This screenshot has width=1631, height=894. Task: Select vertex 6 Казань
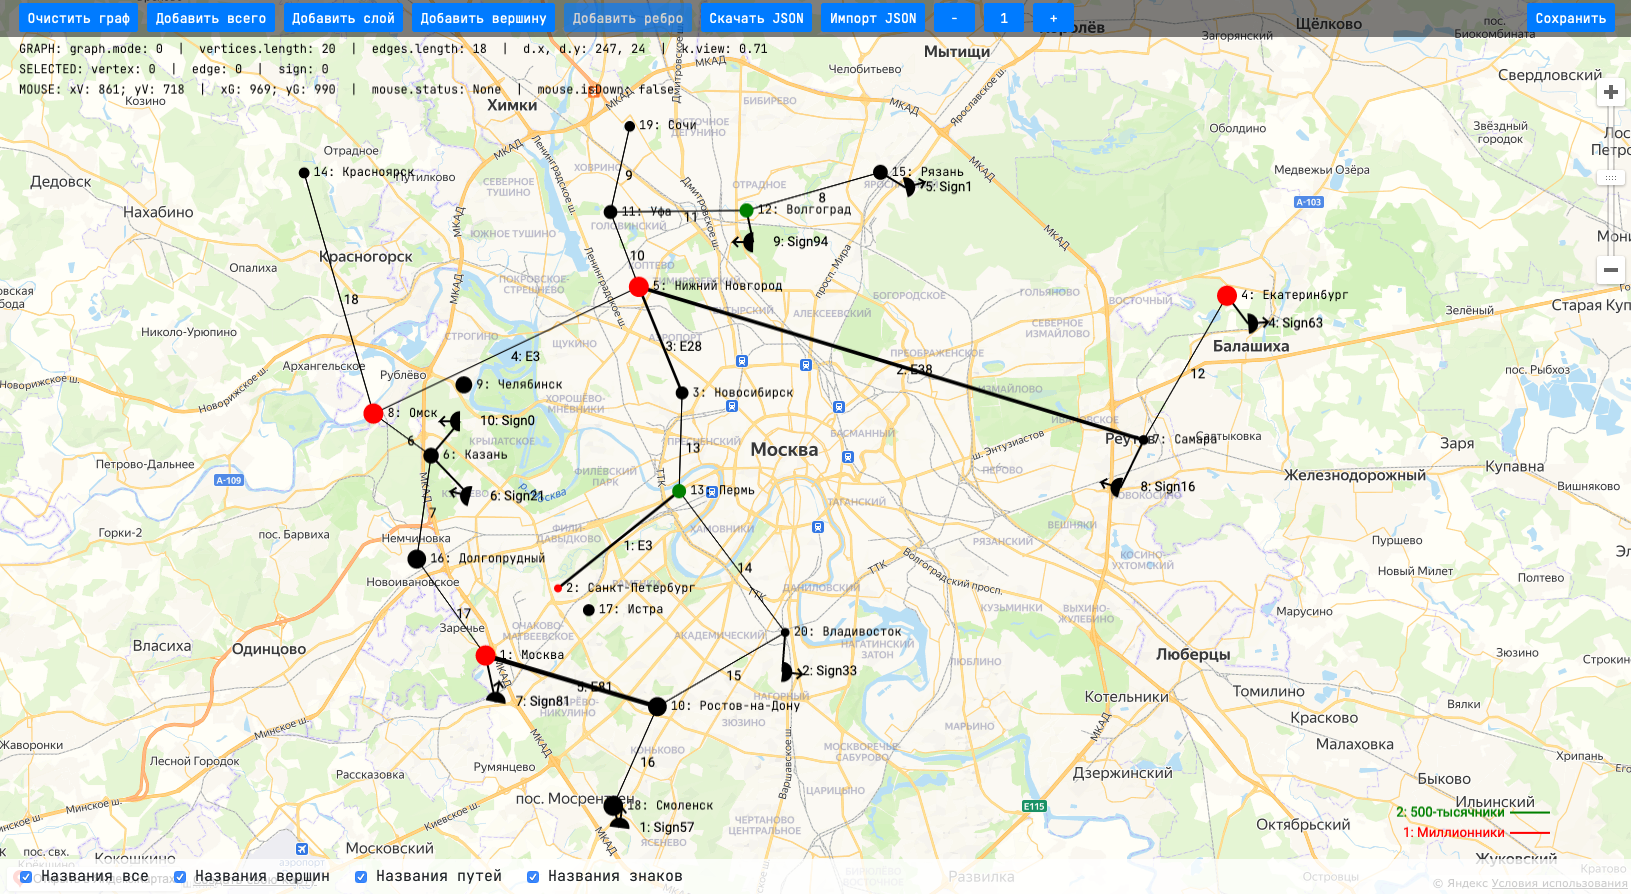coord(431,455)
